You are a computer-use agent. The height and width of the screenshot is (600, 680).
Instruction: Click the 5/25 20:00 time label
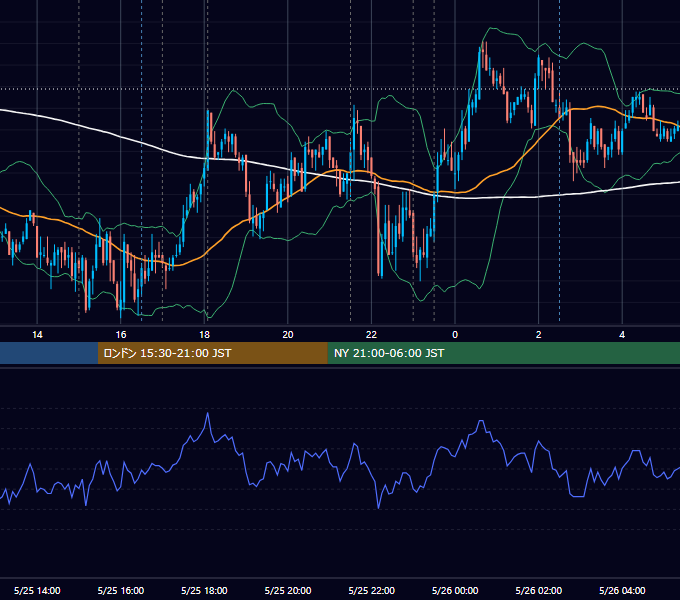pos(288,590)
